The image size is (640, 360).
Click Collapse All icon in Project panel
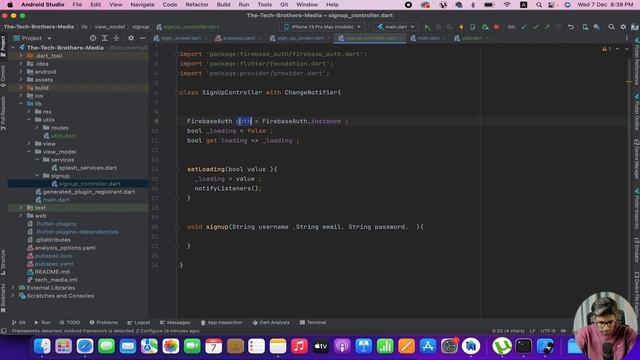pos(116,38)
